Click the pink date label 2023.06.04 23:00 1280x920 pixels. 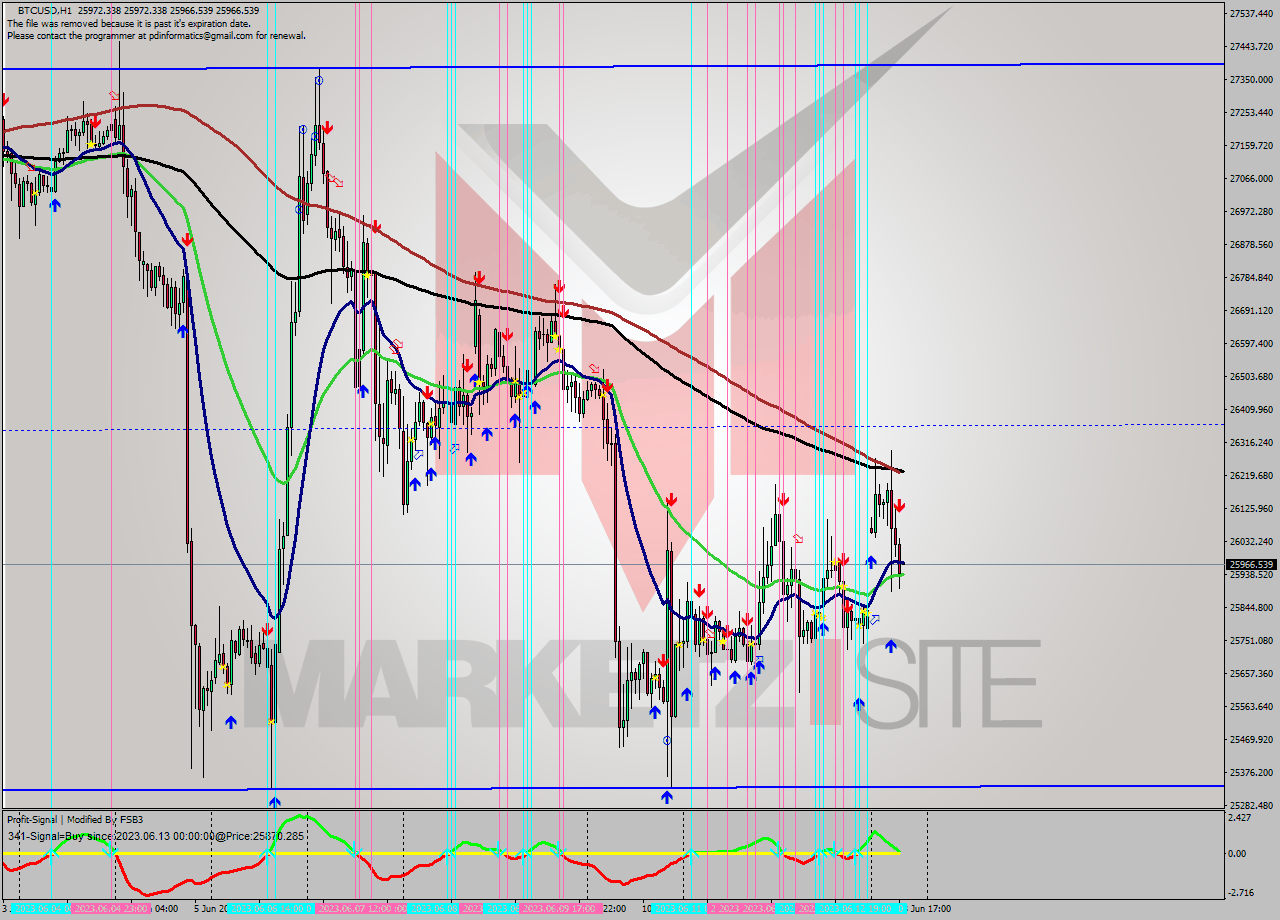point(112,909)
